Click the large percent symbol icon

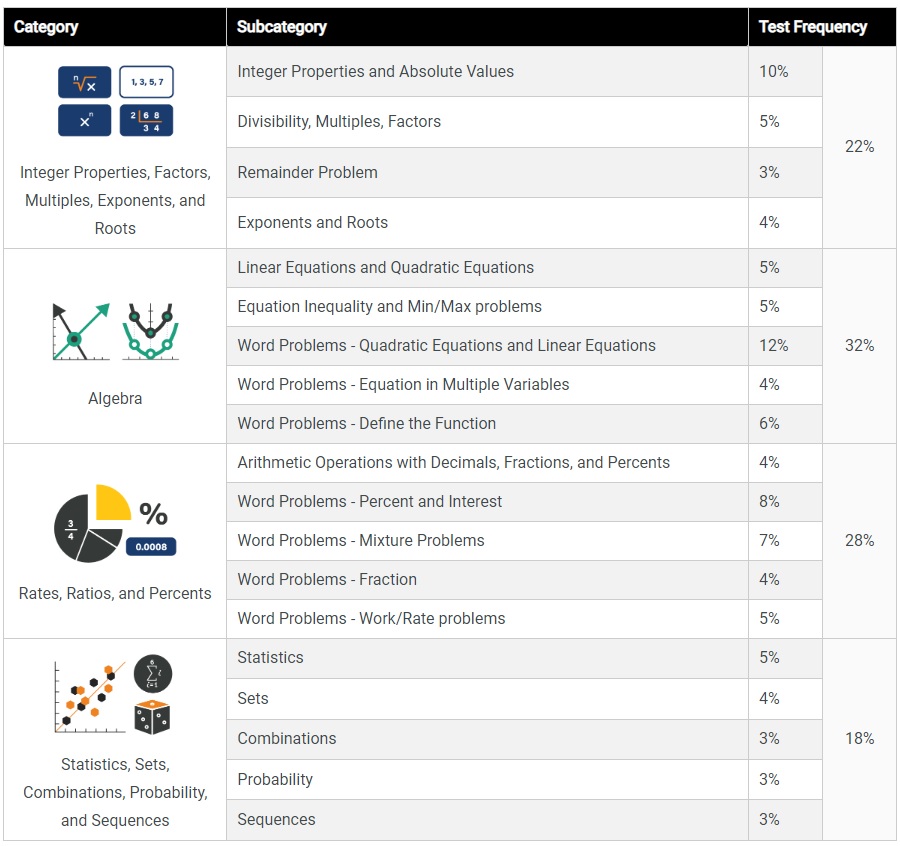tap(153, 514)
